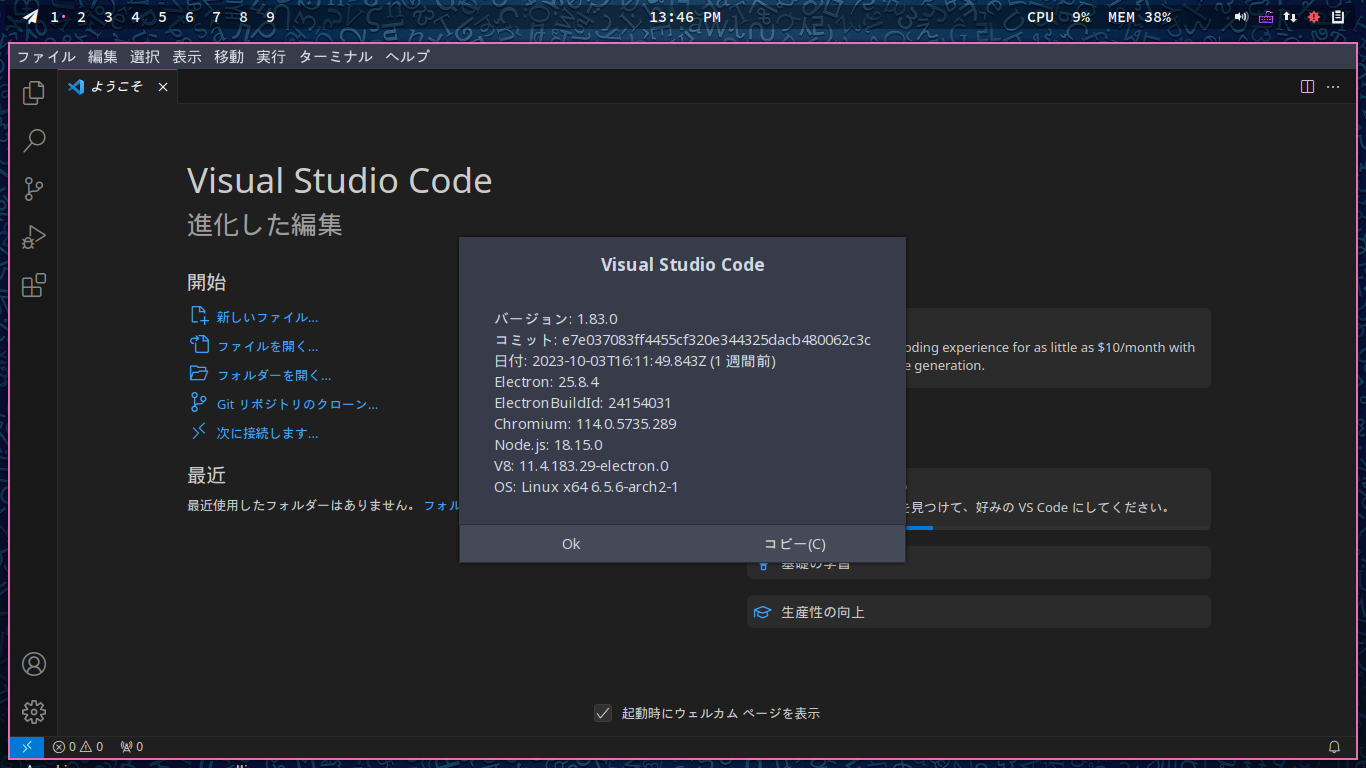Viewport: 1366px width, 768px height.
Task: Open the 実行 menu
Action: click(271, 57)
